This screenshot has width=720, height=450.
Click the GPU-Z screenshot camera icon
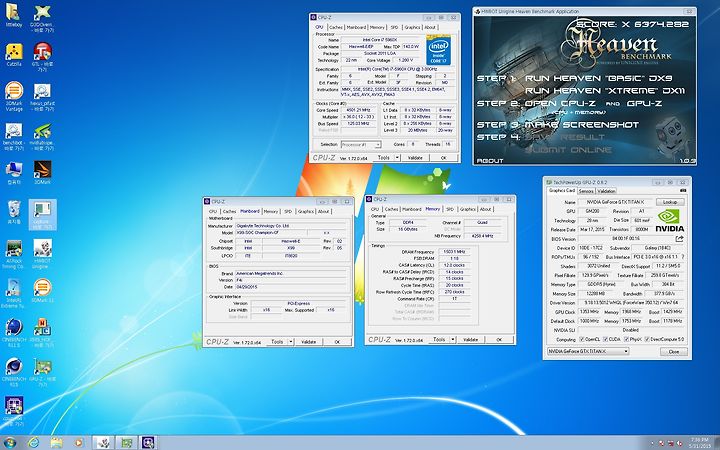[x=683, y=191]
